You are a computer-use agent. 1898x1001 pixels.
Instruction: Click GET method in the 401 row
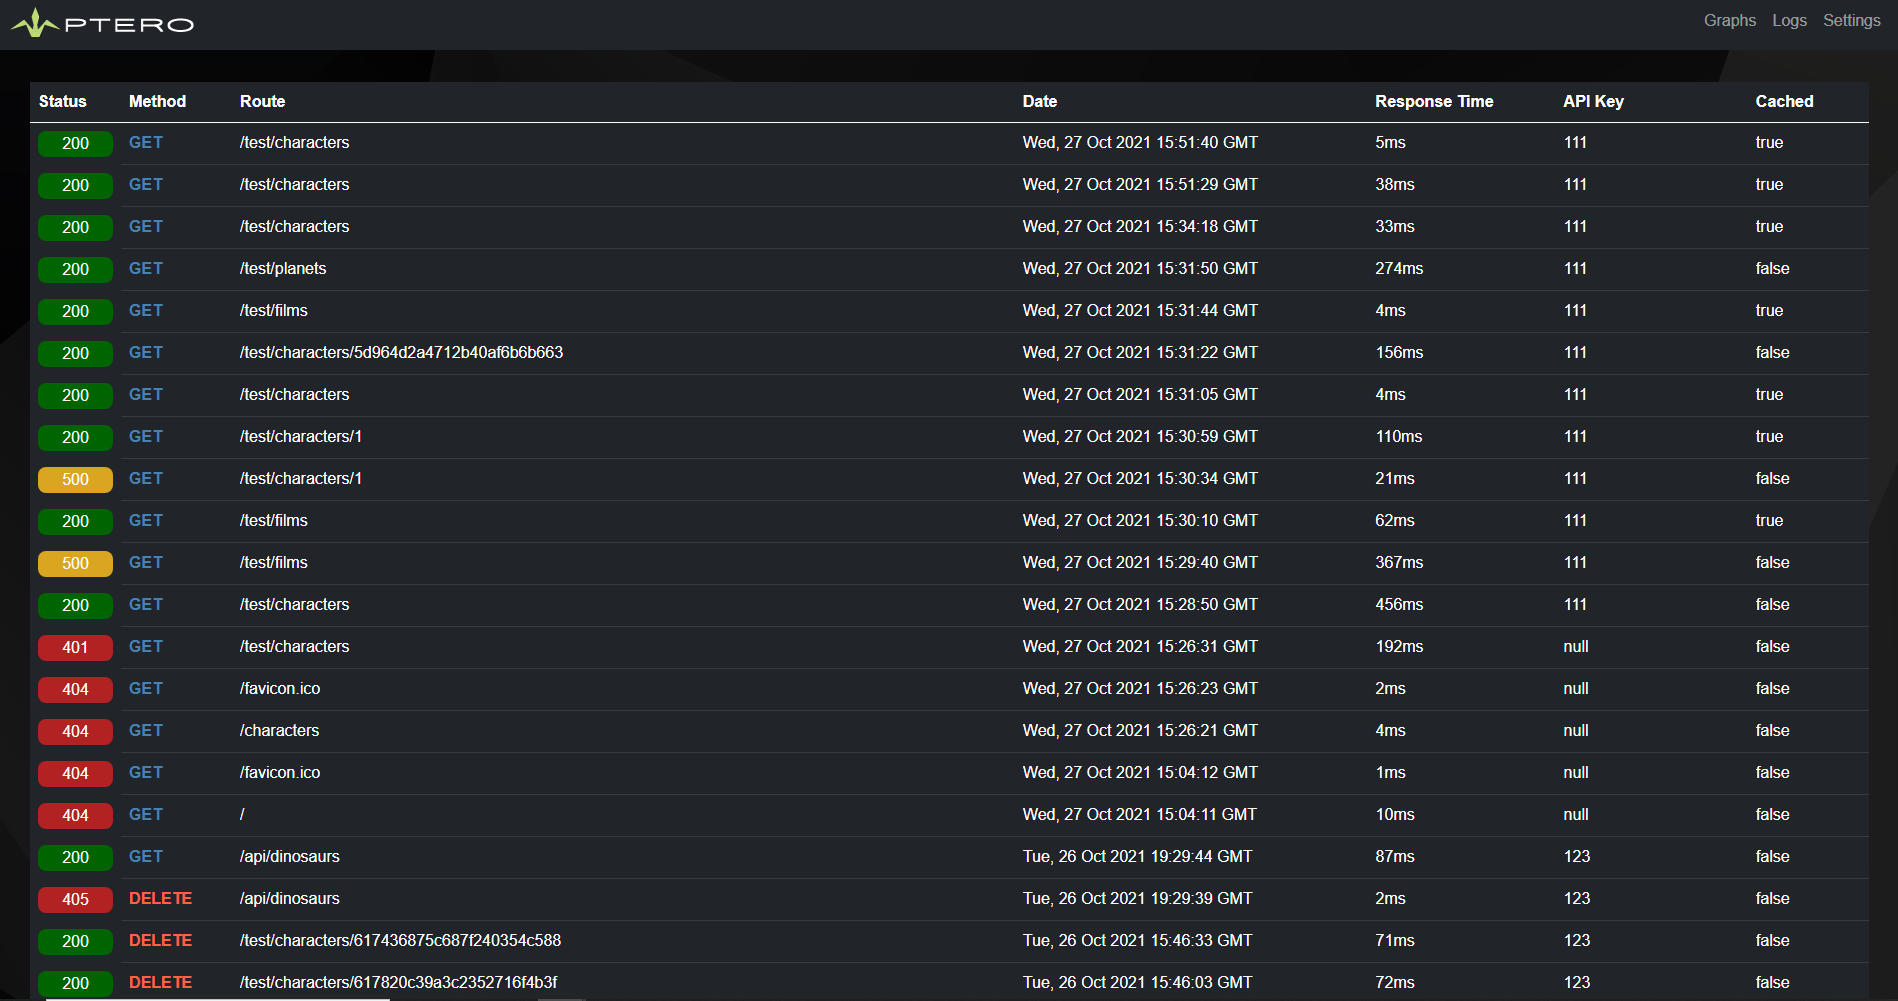[145, 646]
